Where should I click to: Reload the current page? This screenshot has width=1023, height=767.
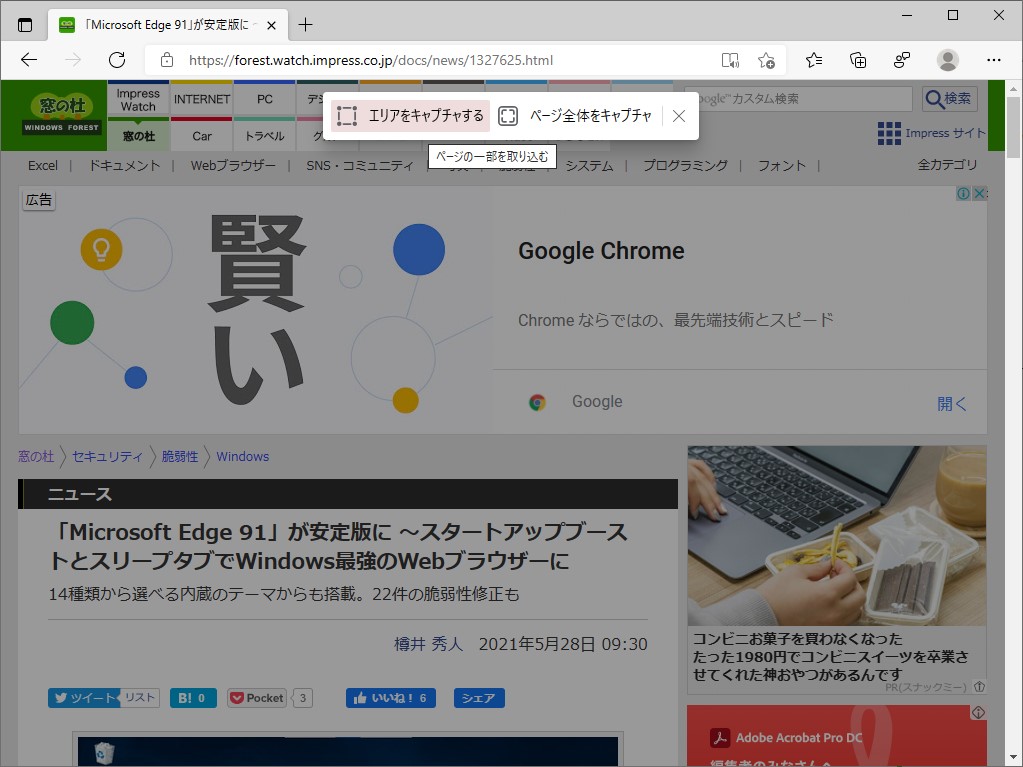[x=117, y=60]
